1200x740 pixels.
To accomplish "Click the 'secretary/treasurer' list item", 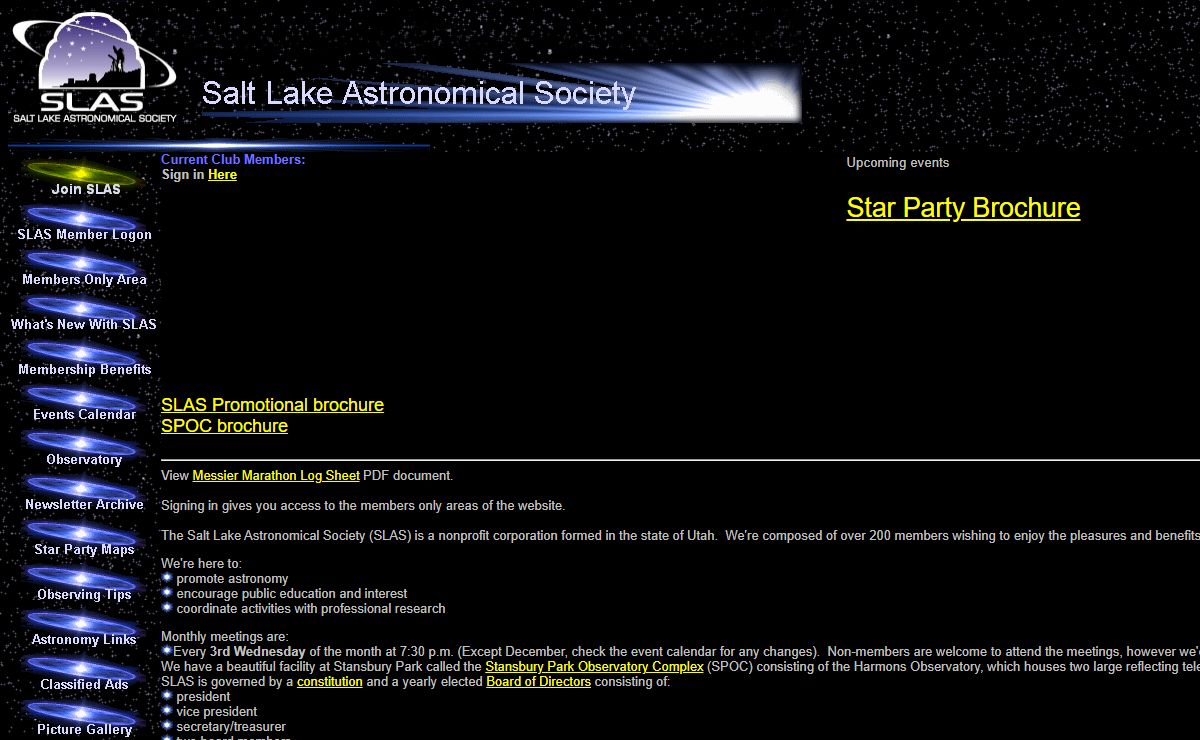I will coord(231,727).
